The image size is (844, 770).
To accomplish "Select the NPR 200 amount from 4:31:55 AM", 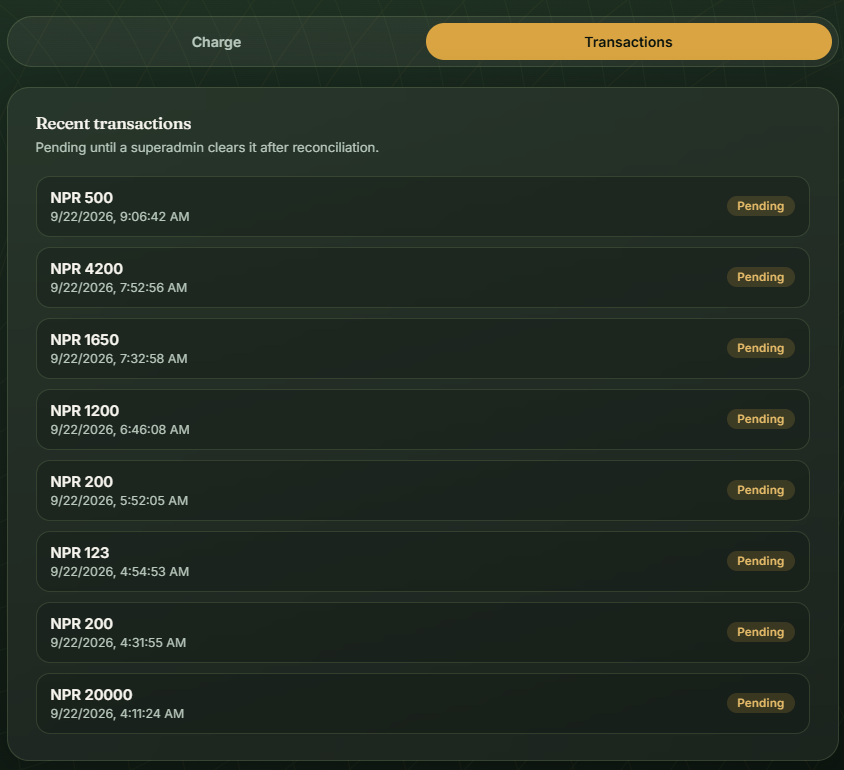I will point(82,624).
